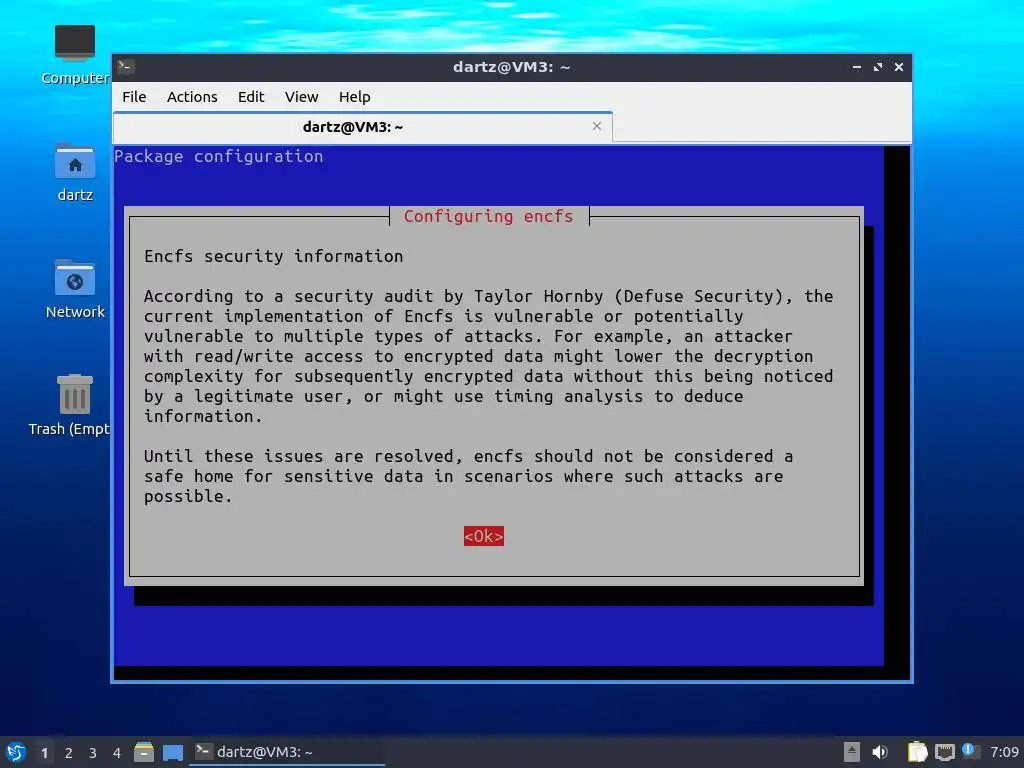Open the volume control tray icon

(x=880, y=752)
